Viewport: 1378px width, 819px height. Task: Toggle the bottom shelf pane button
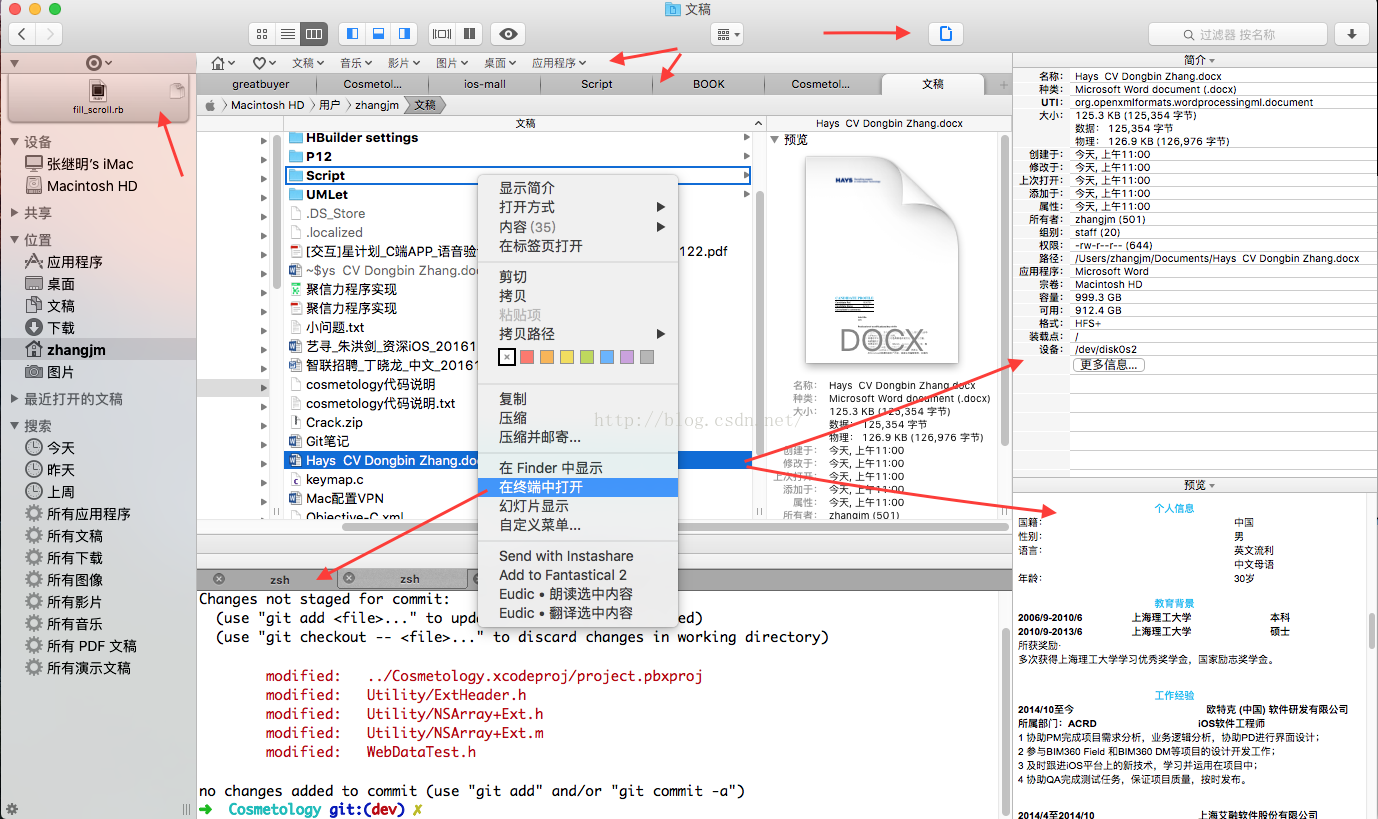[x=378, y=34]
